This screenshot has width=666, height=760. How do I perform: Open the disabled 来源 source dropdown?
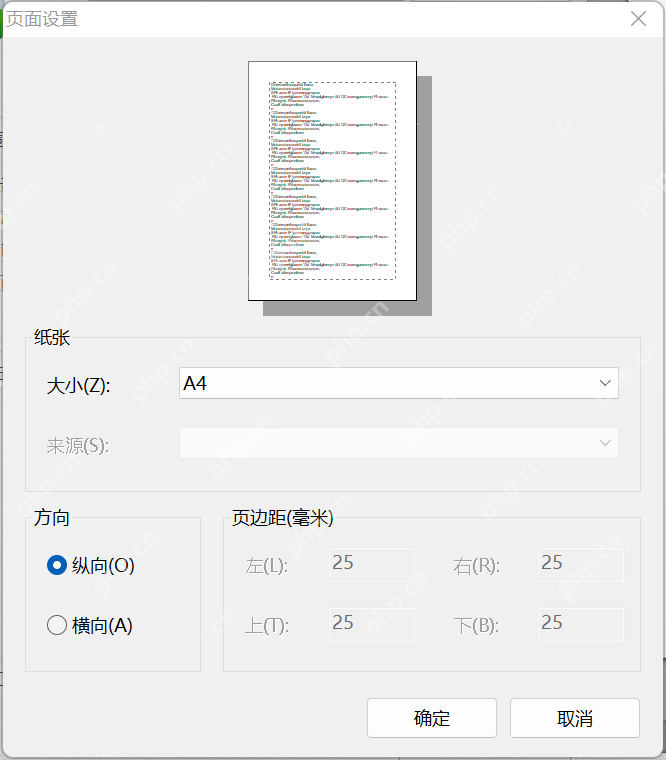click(398, 443)
